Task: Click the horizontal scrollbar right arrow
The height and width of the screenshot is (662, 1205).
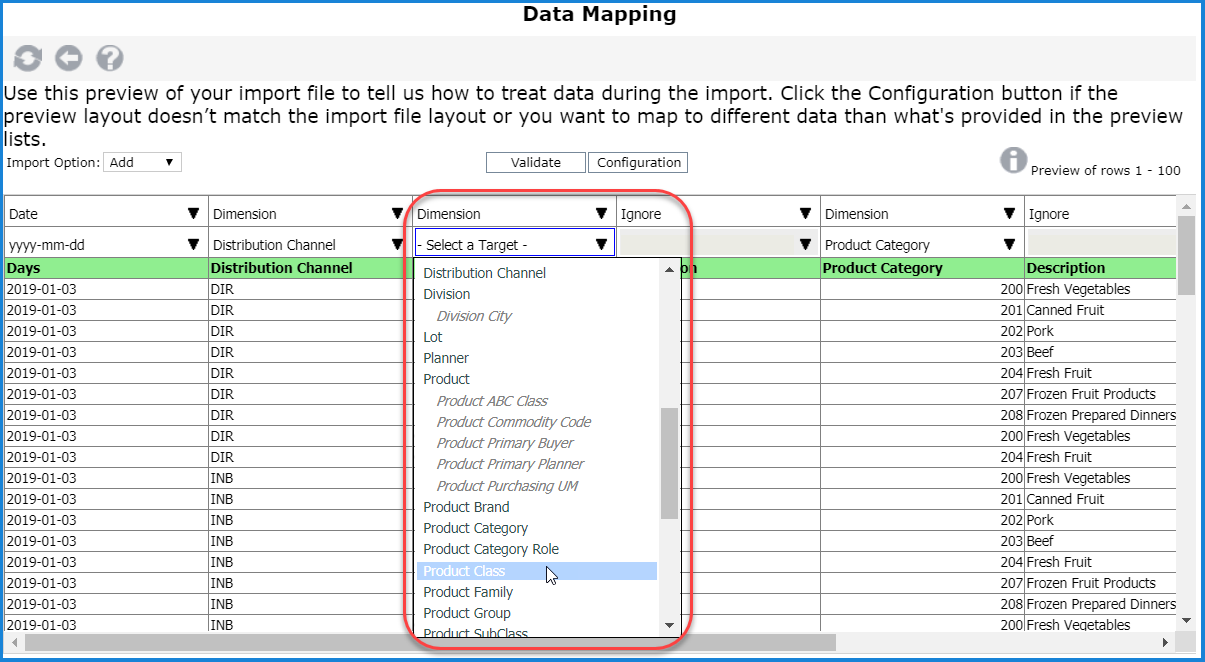Action: click(1165, 642)
